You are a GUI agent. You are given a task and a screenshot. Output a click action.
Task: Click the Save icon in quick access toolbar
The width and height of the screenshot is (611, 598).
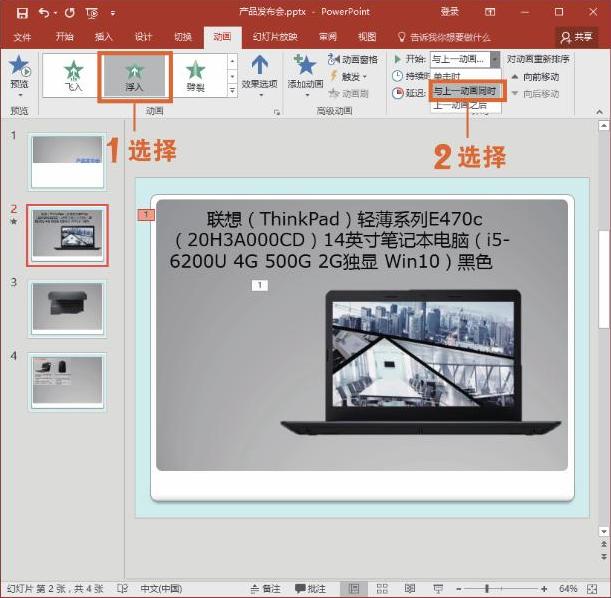coord(22,13)
